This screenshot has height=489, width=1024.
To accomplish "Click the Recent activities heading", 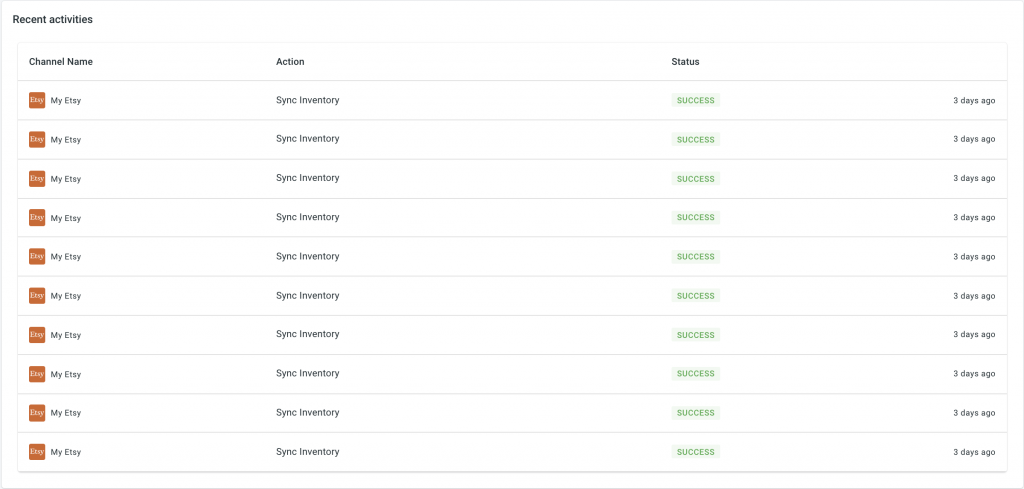I will tap(52, 20).
